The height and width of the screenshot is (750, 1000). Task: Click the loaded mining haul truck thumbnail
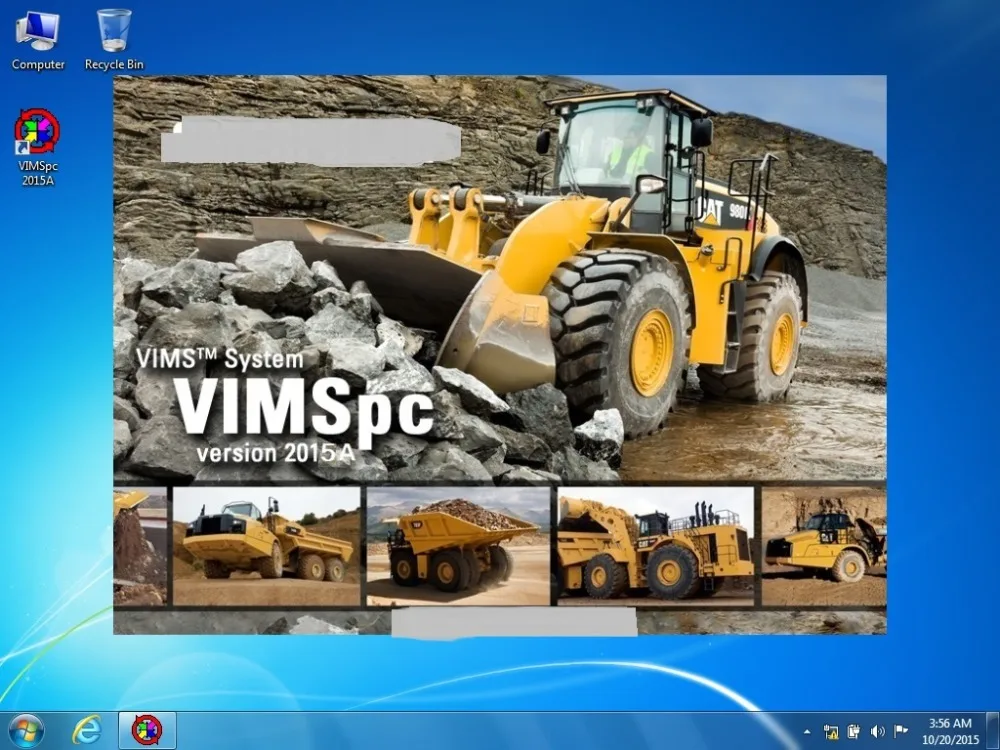pos(458,546)
